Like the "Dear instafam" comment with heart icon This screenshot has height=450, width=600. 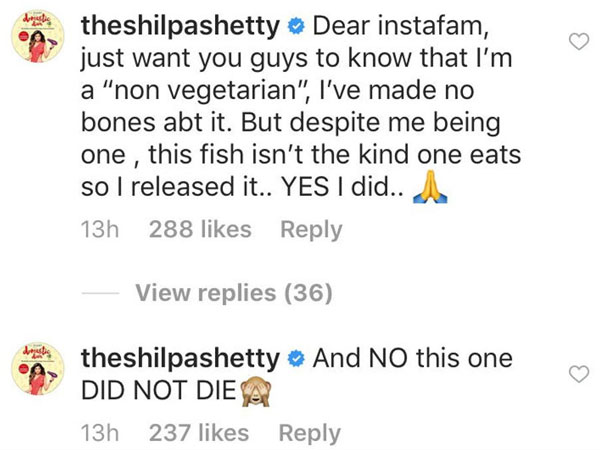[577, 41]
